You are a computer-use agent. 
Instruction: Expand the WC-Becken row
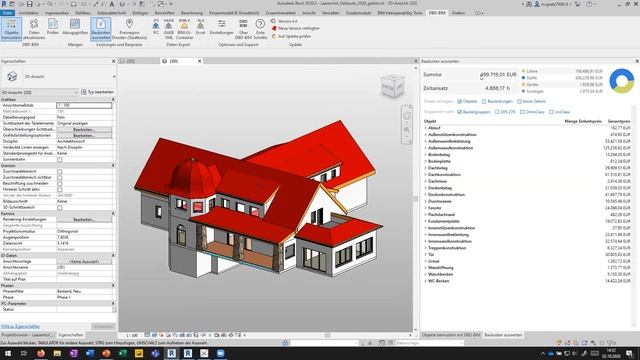point(425,281)
